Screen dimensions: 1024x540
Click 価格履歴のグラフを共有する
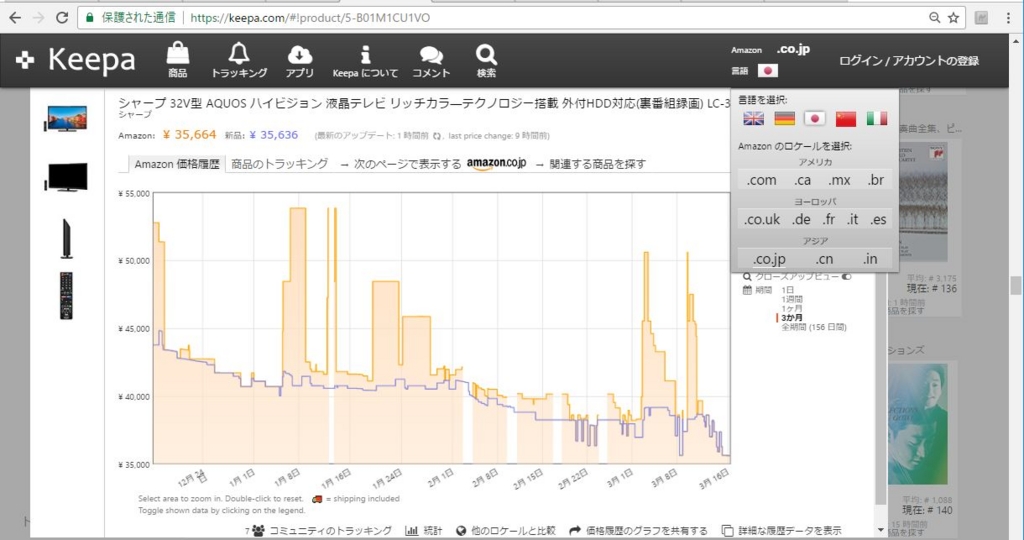click(638, 531)
